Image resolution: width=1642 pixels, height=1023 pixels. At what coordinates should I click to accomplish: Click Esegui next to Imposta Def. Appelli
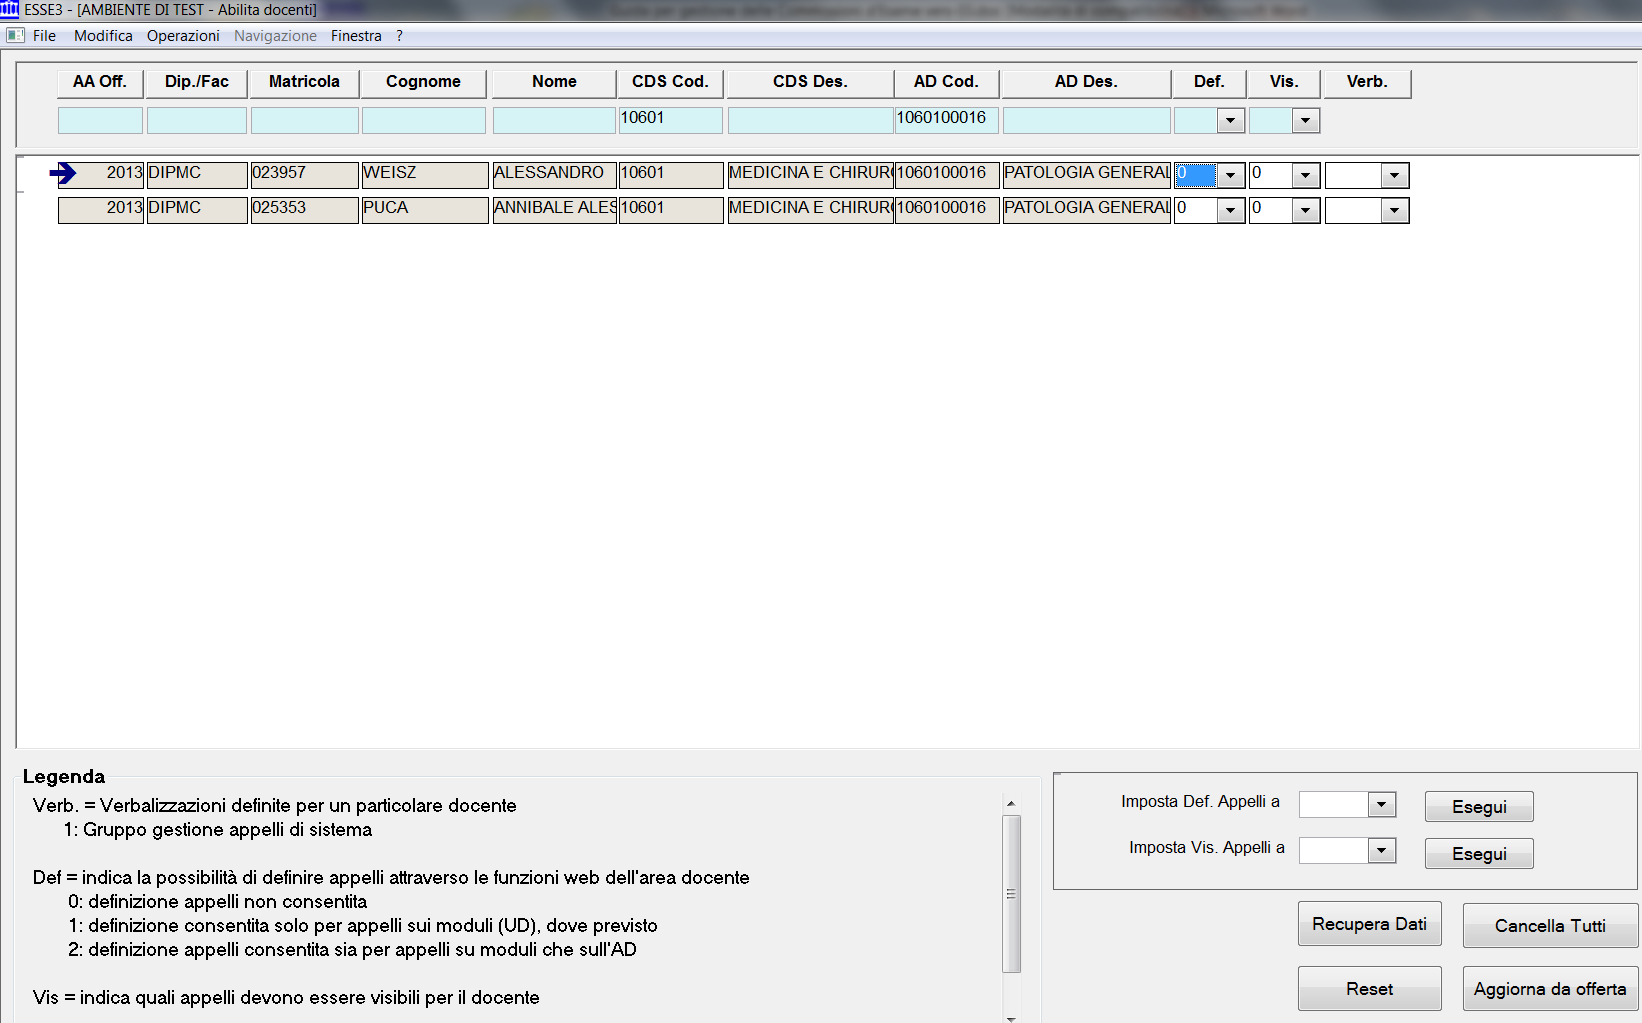[x=1479, y=807]
